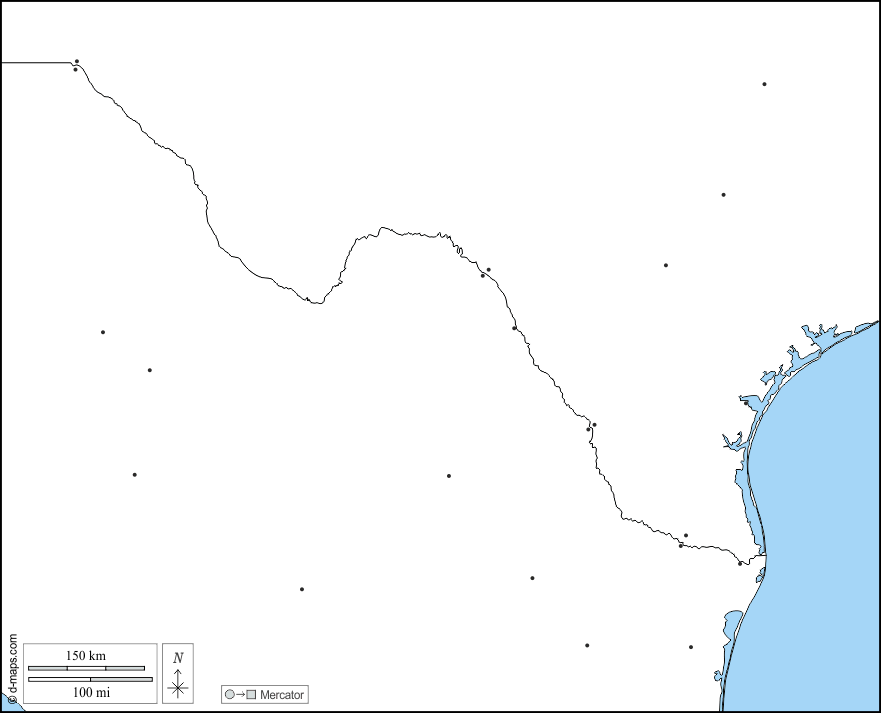Image resolution: width=881 pixels, height=713 pixels.
Task: Click the d-maps.com copyright text
Action: coord(12,668)
